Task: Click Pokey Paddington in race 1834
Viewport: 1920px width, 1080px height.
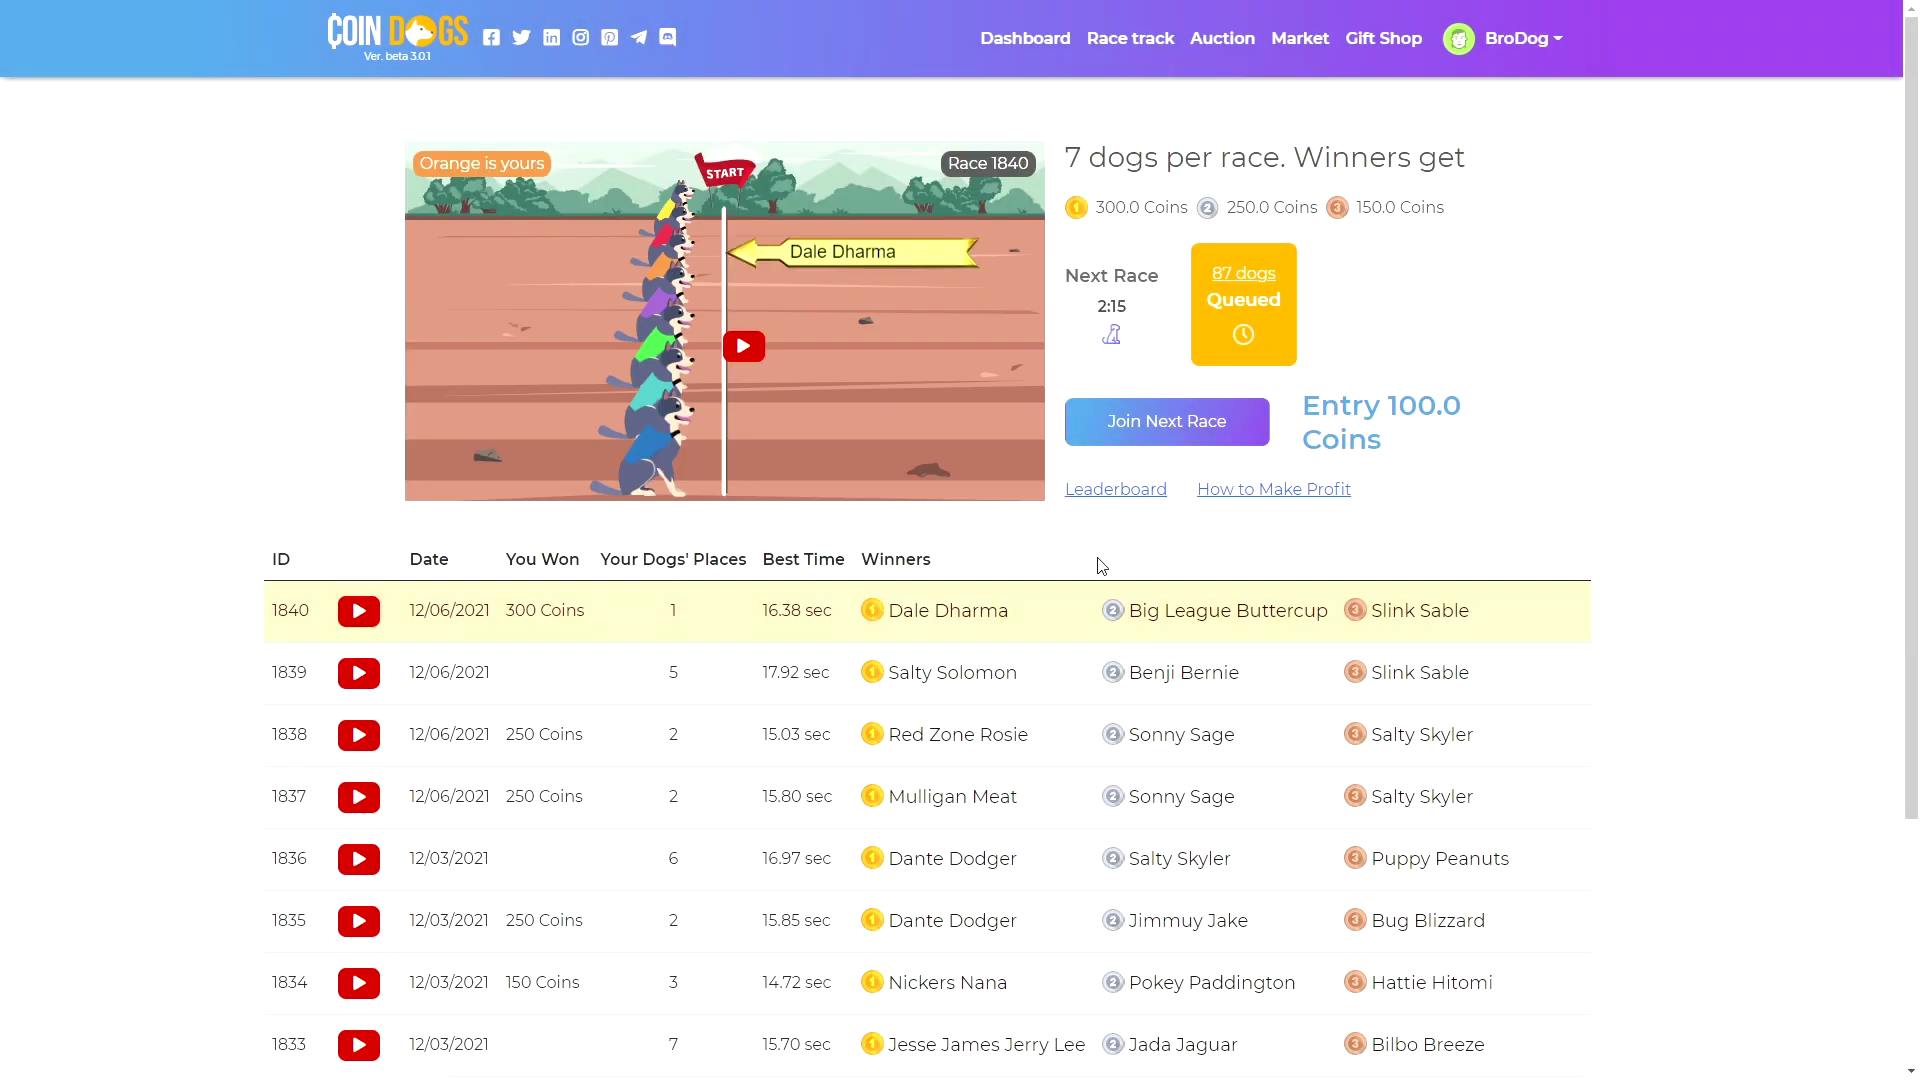Action: pos(1212,983)
